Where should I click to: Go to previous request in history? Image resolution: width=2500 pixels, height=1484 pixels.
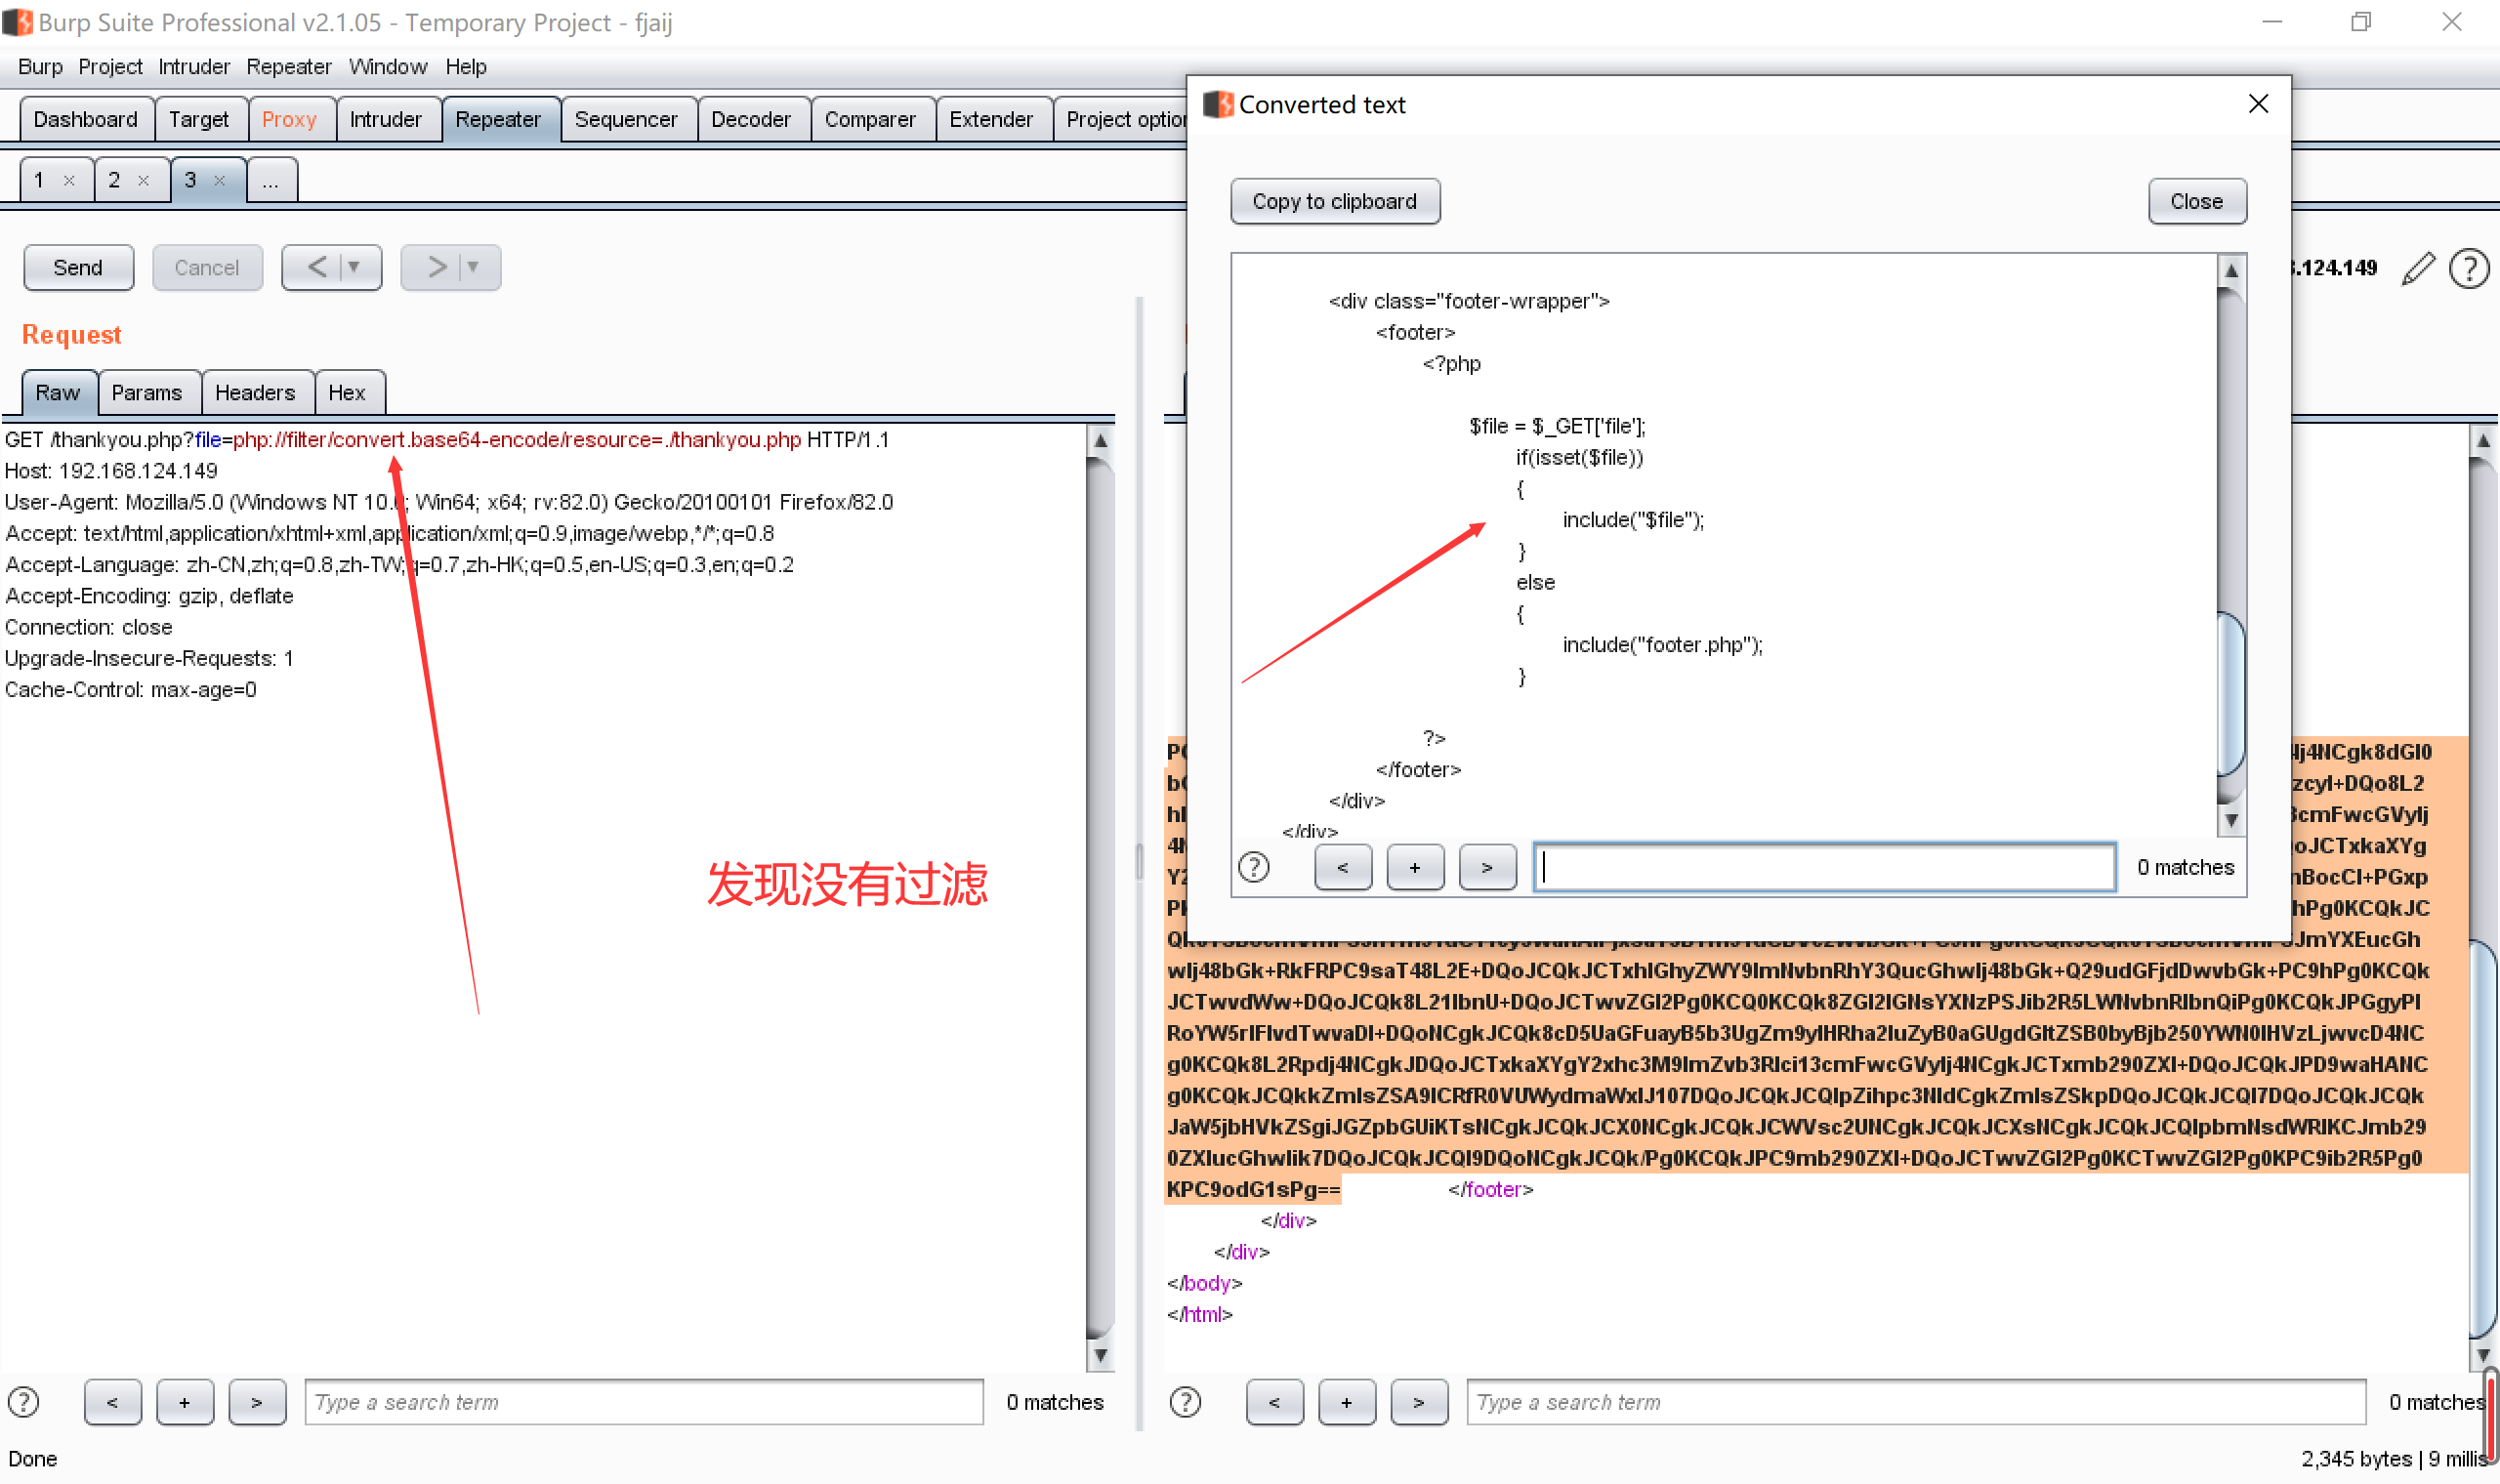317,267
